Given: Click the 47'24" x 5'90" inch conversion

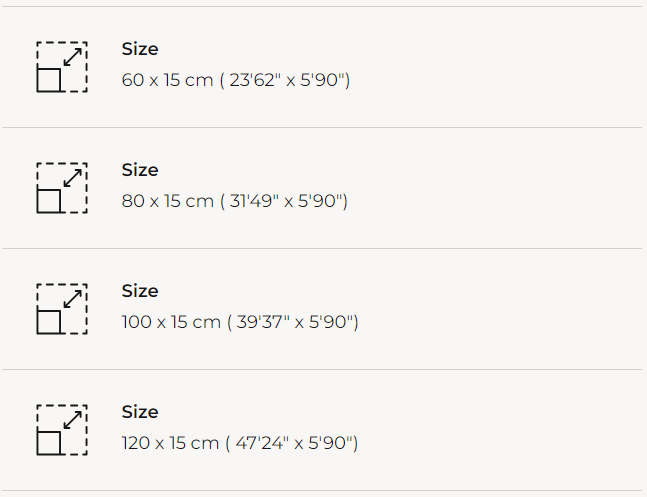Looking at the screenshot, I should point(294,443).
